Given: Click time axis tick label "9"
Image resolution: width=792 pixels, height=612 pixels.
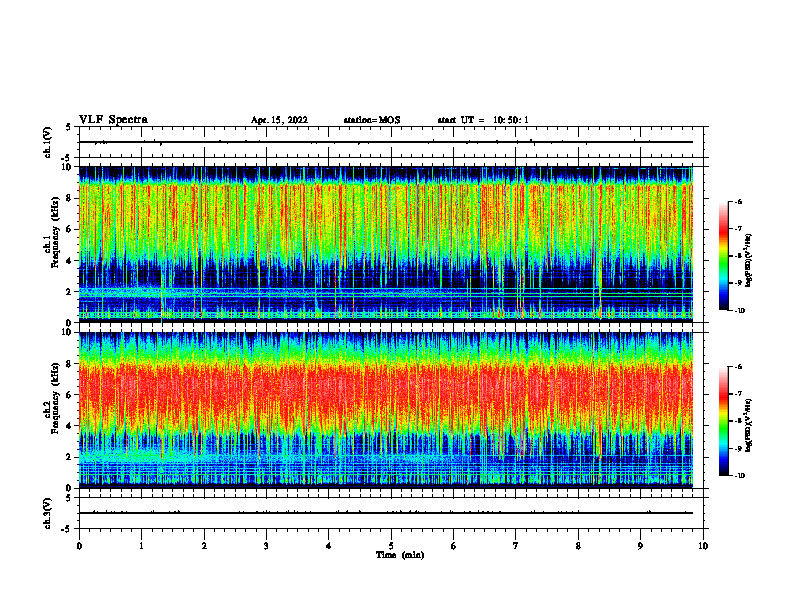Looking at the screenshot, I should pos(640,546).
